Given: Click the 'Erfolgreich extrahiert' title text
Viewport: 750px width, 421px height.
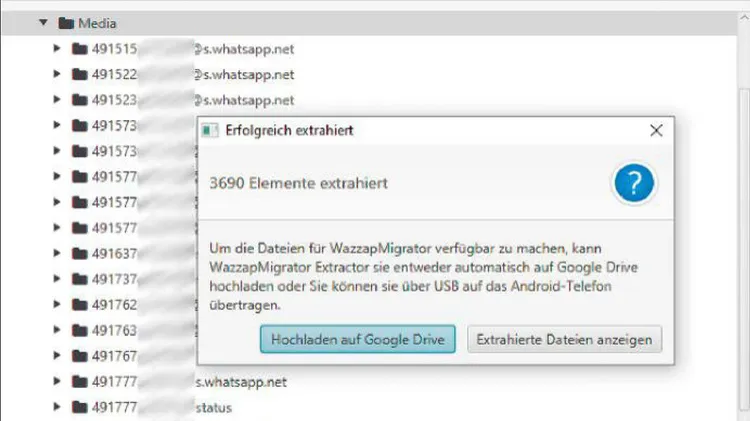Looking at the screenshot, I should pos(289,131).
